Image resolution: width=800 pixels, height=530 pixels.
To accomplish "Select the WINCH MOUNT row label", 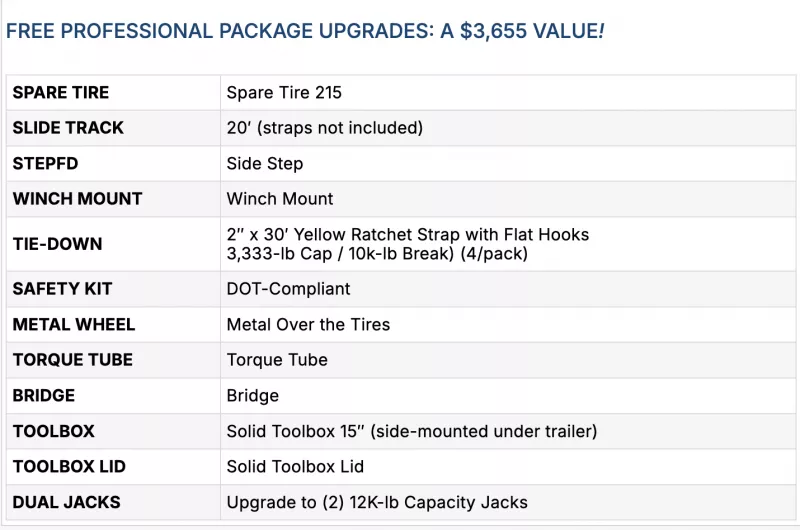I will click(77, 198).
